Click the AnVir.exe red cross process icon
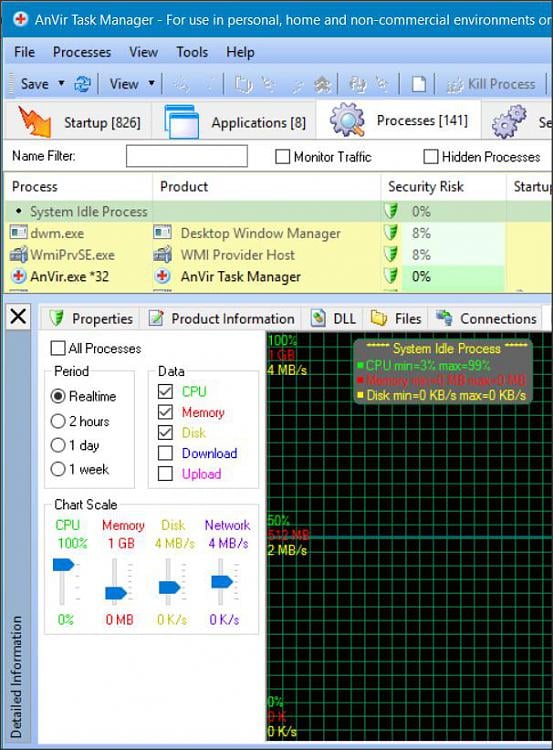The image size is (553, 750). 19,276
